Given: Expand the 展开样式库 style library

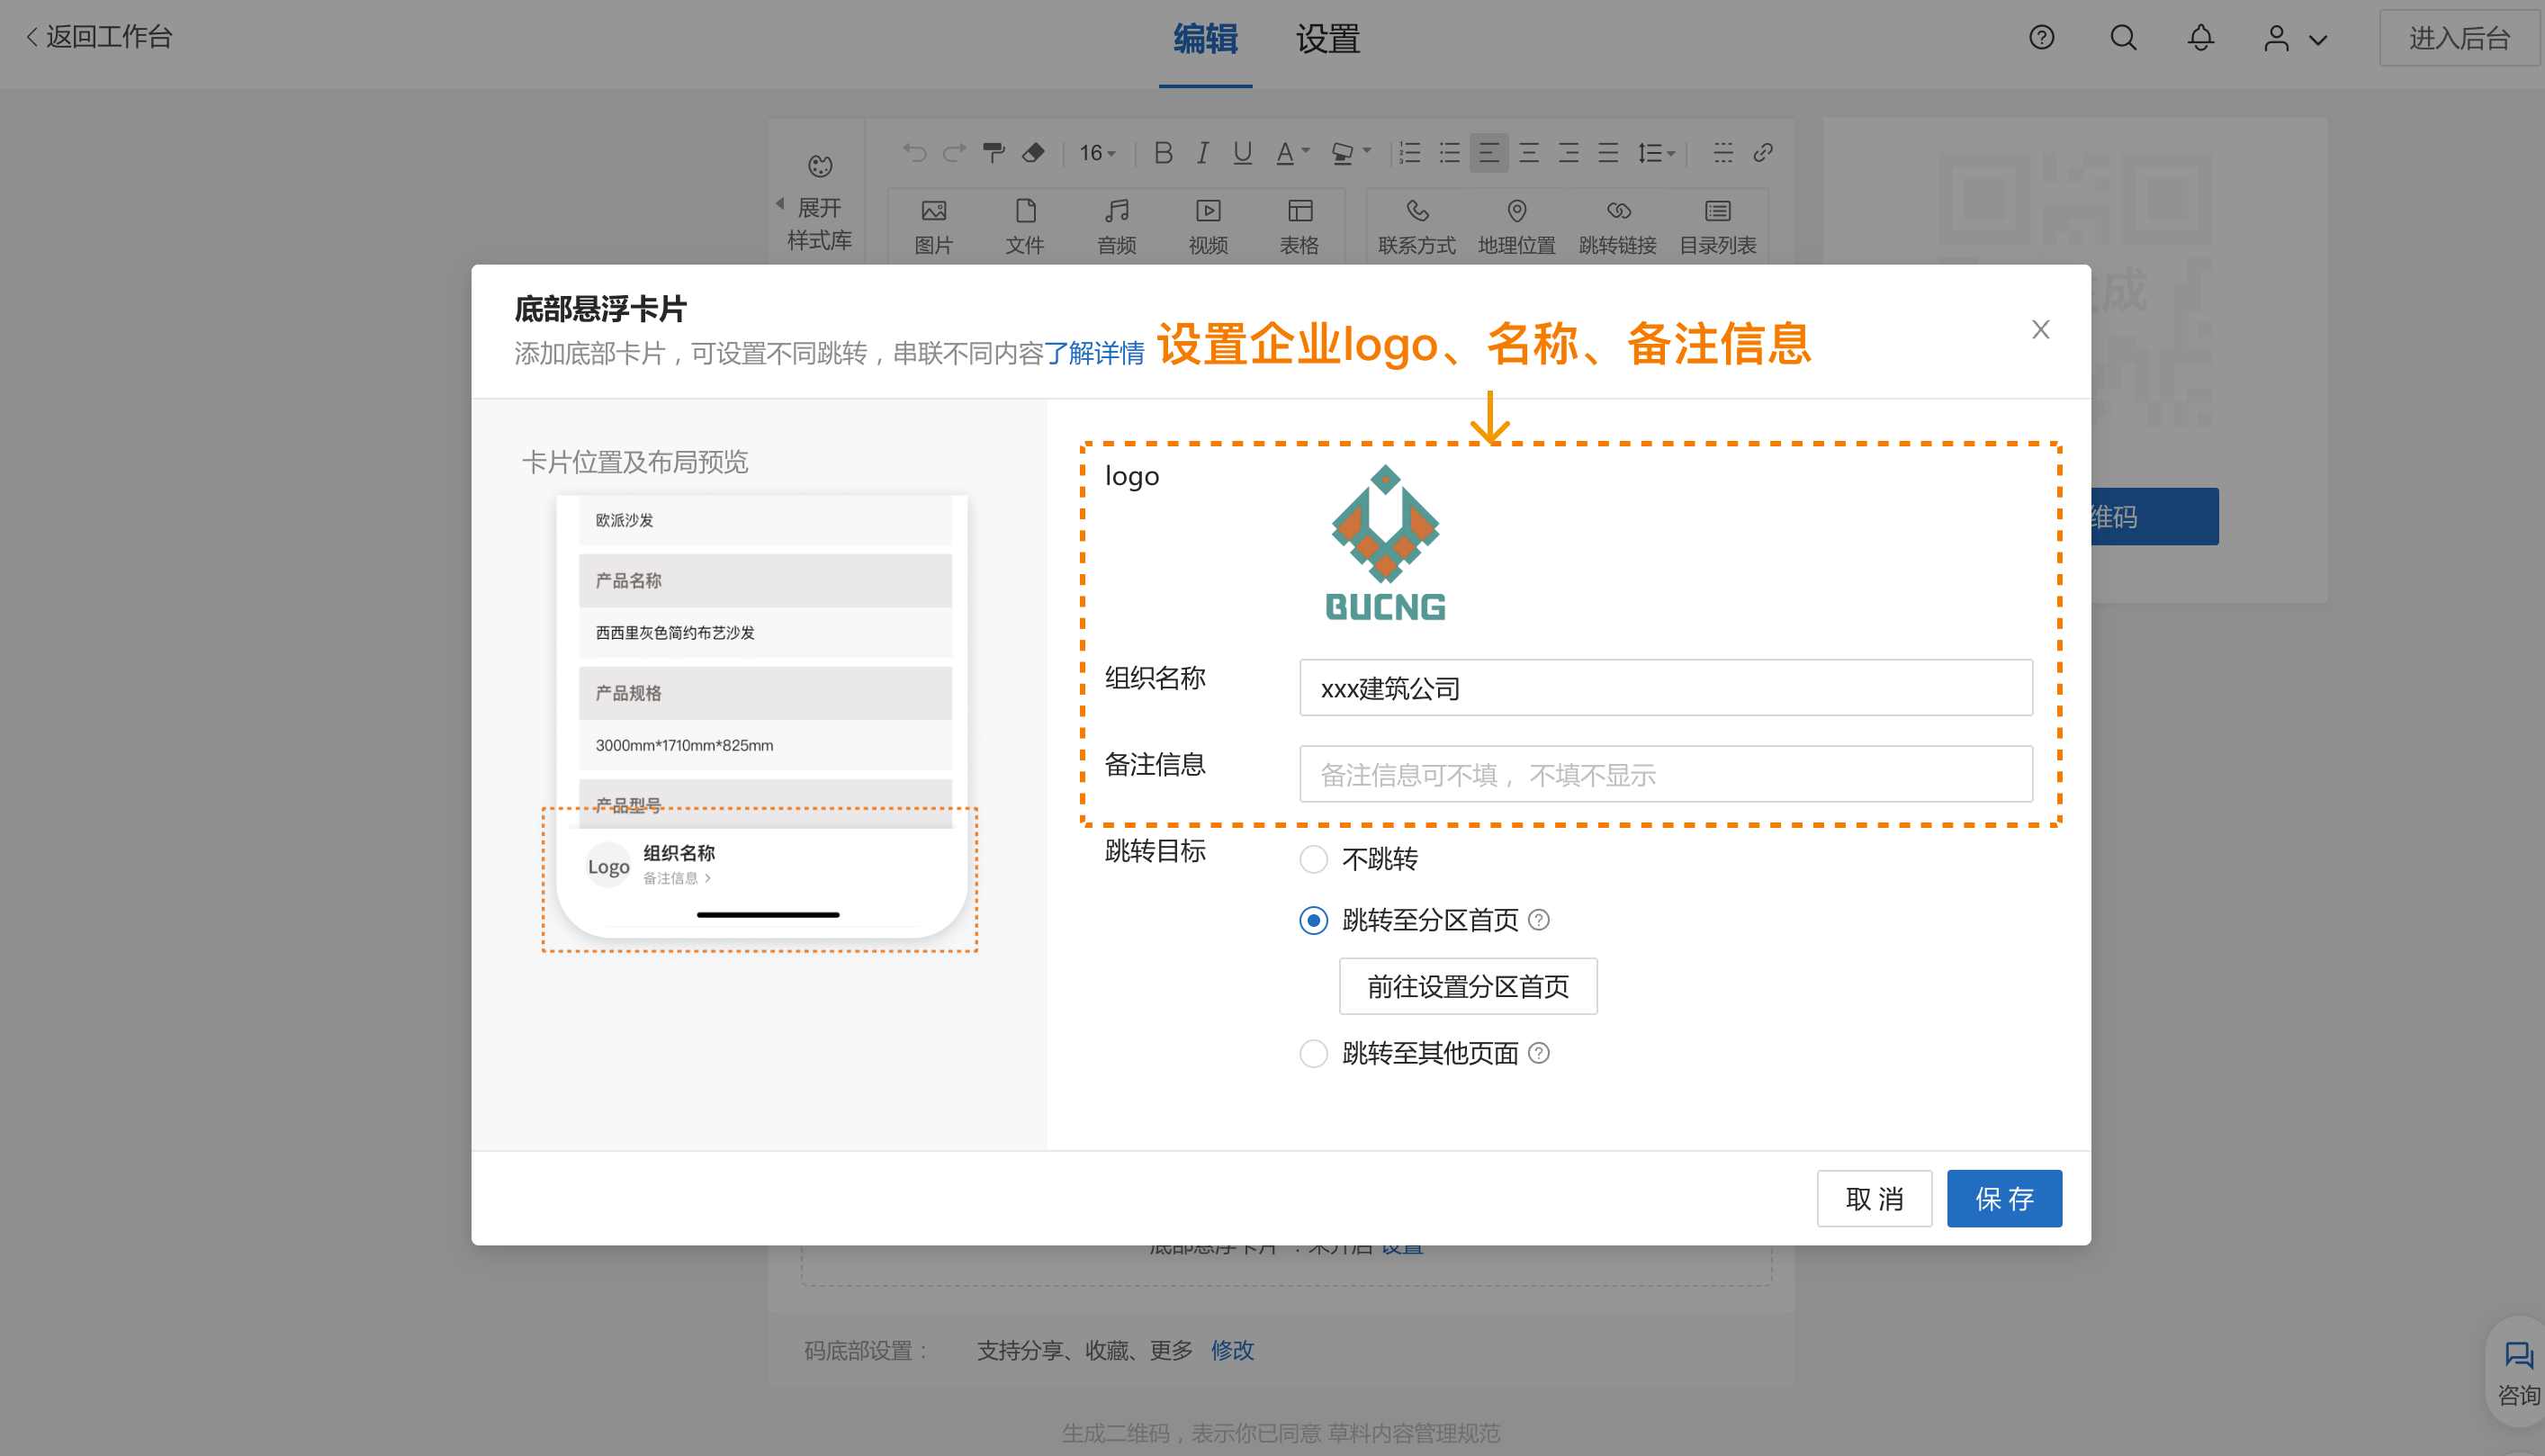Looking at the screenshot, I should 819,204.
